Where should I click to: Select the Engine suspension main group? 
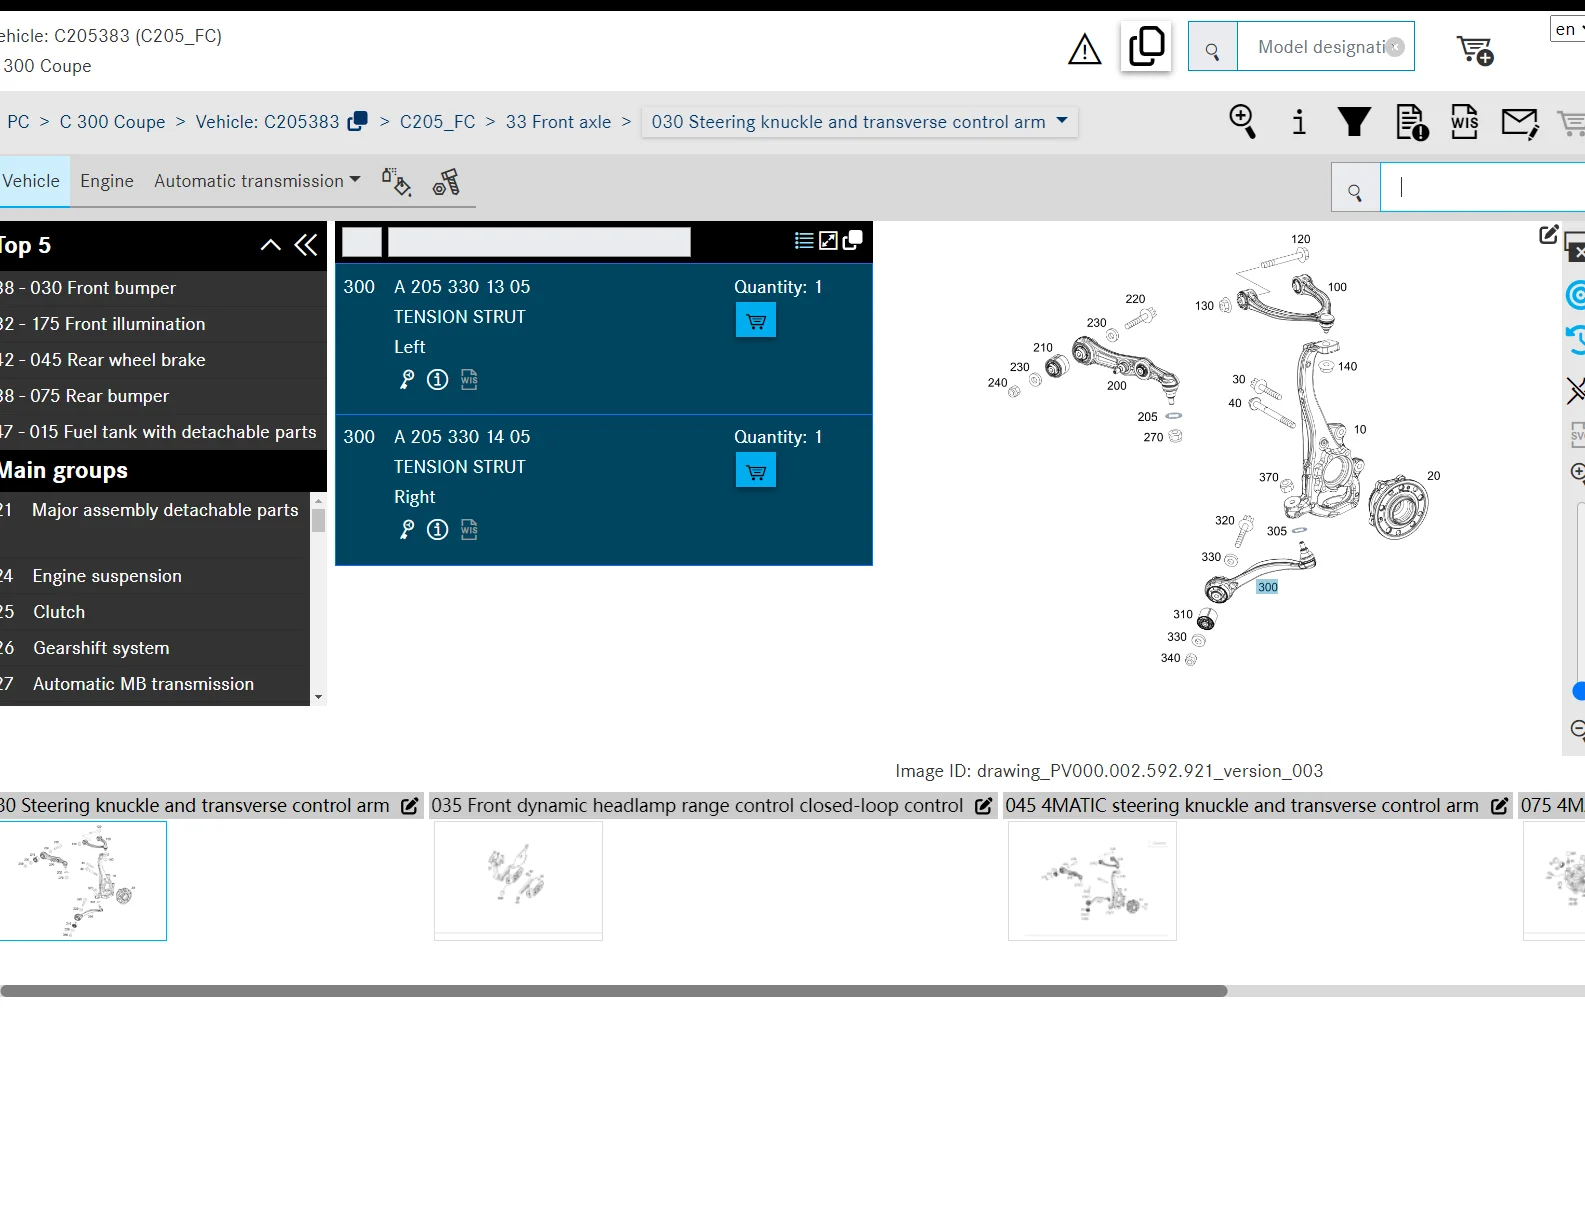point(155,576)
